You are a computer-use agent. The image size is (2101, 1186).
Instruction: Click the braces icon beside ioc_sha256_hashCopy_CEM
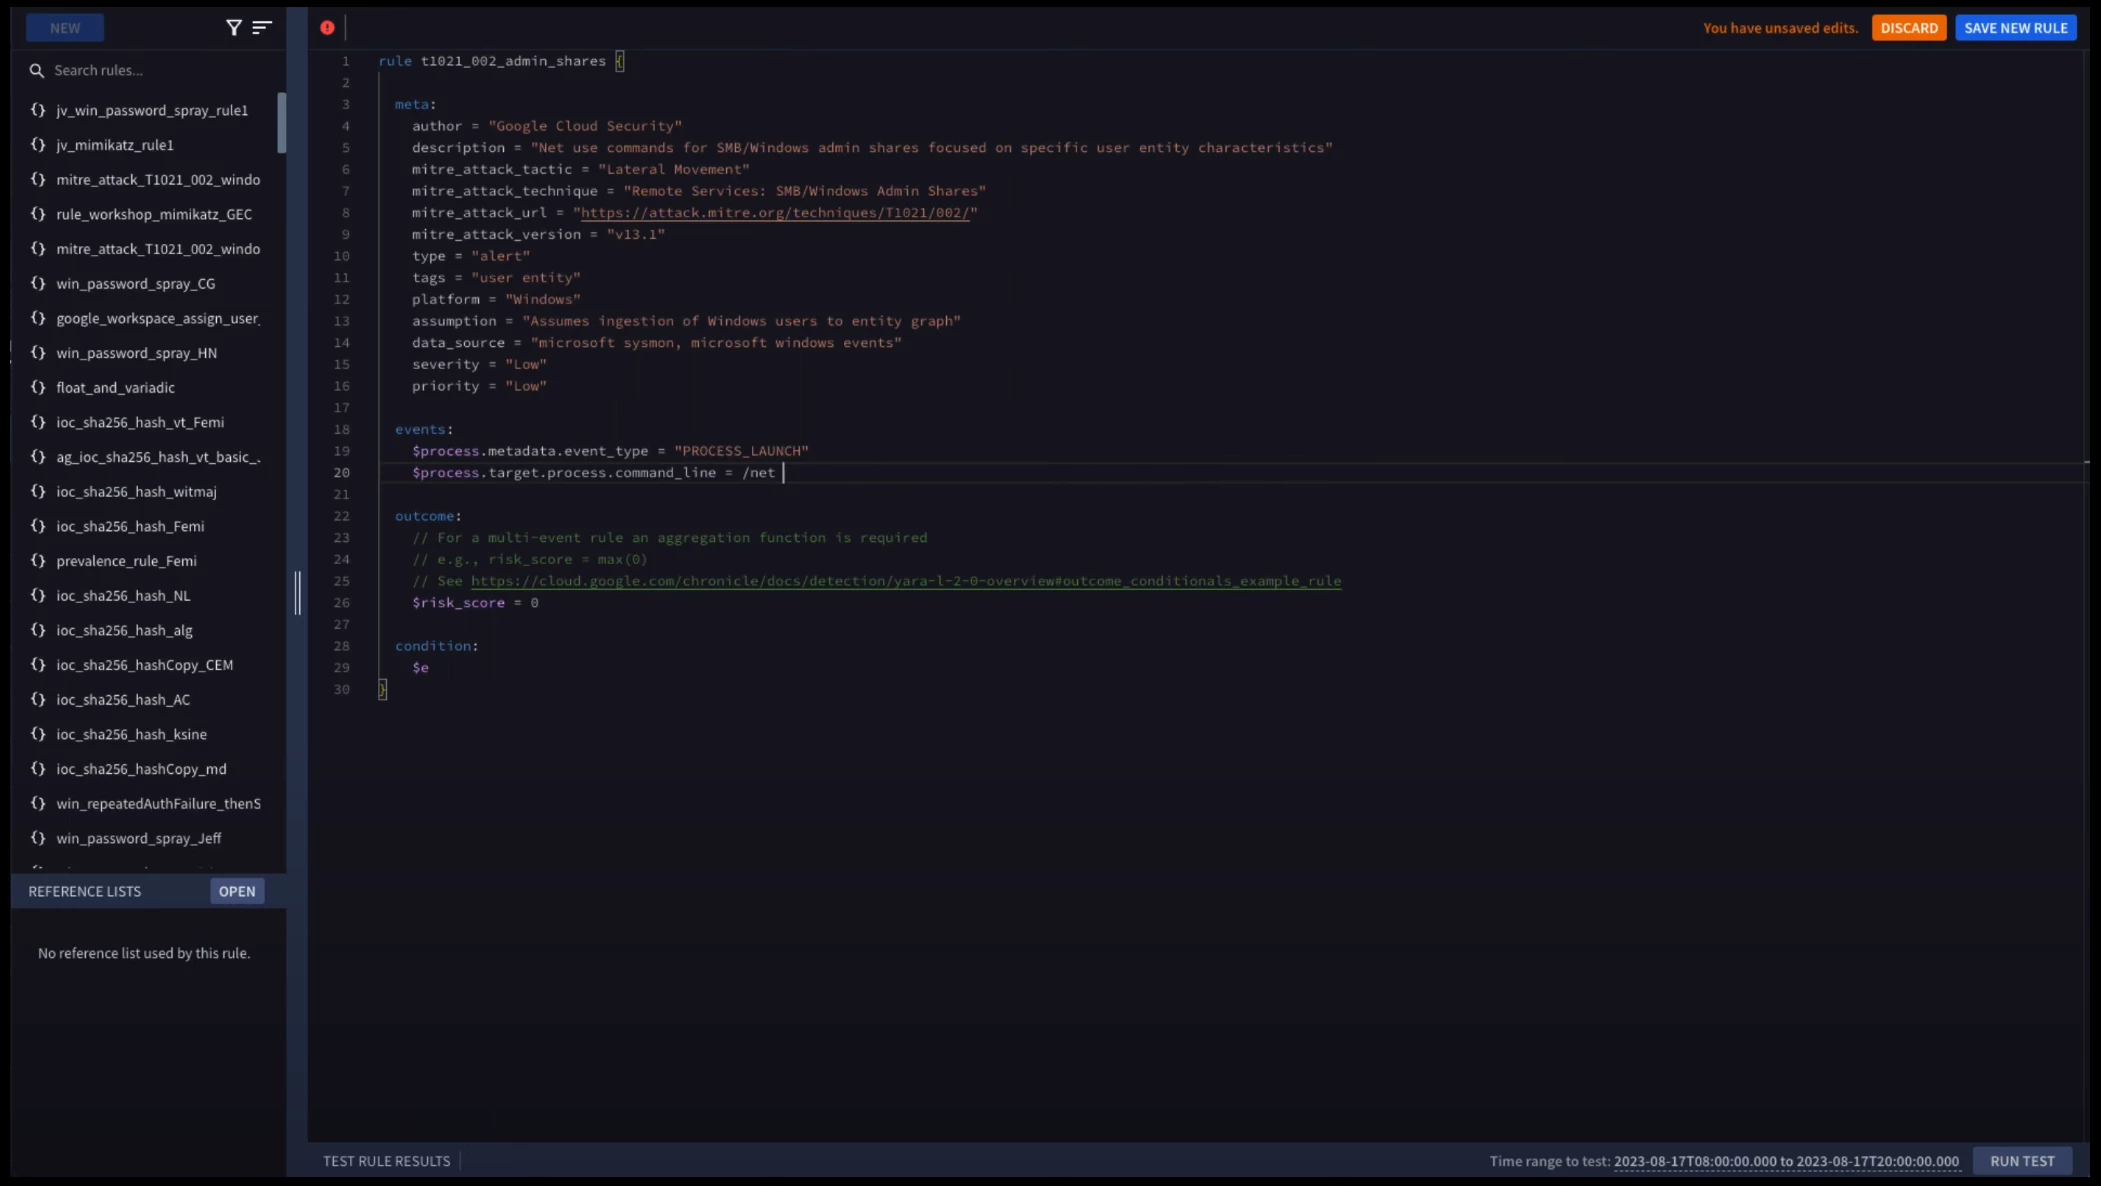[38, 665]
